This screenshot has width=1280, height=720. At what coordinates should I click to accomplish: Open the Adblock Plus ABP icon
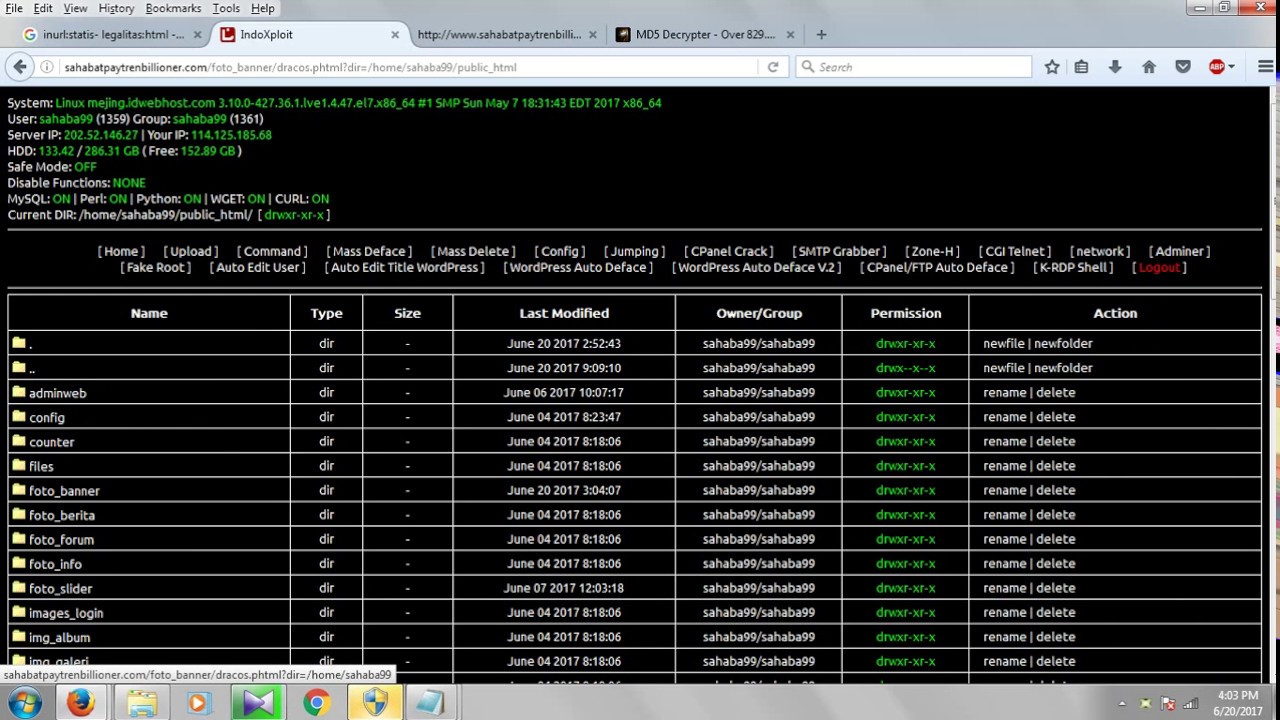[1217, 67]
